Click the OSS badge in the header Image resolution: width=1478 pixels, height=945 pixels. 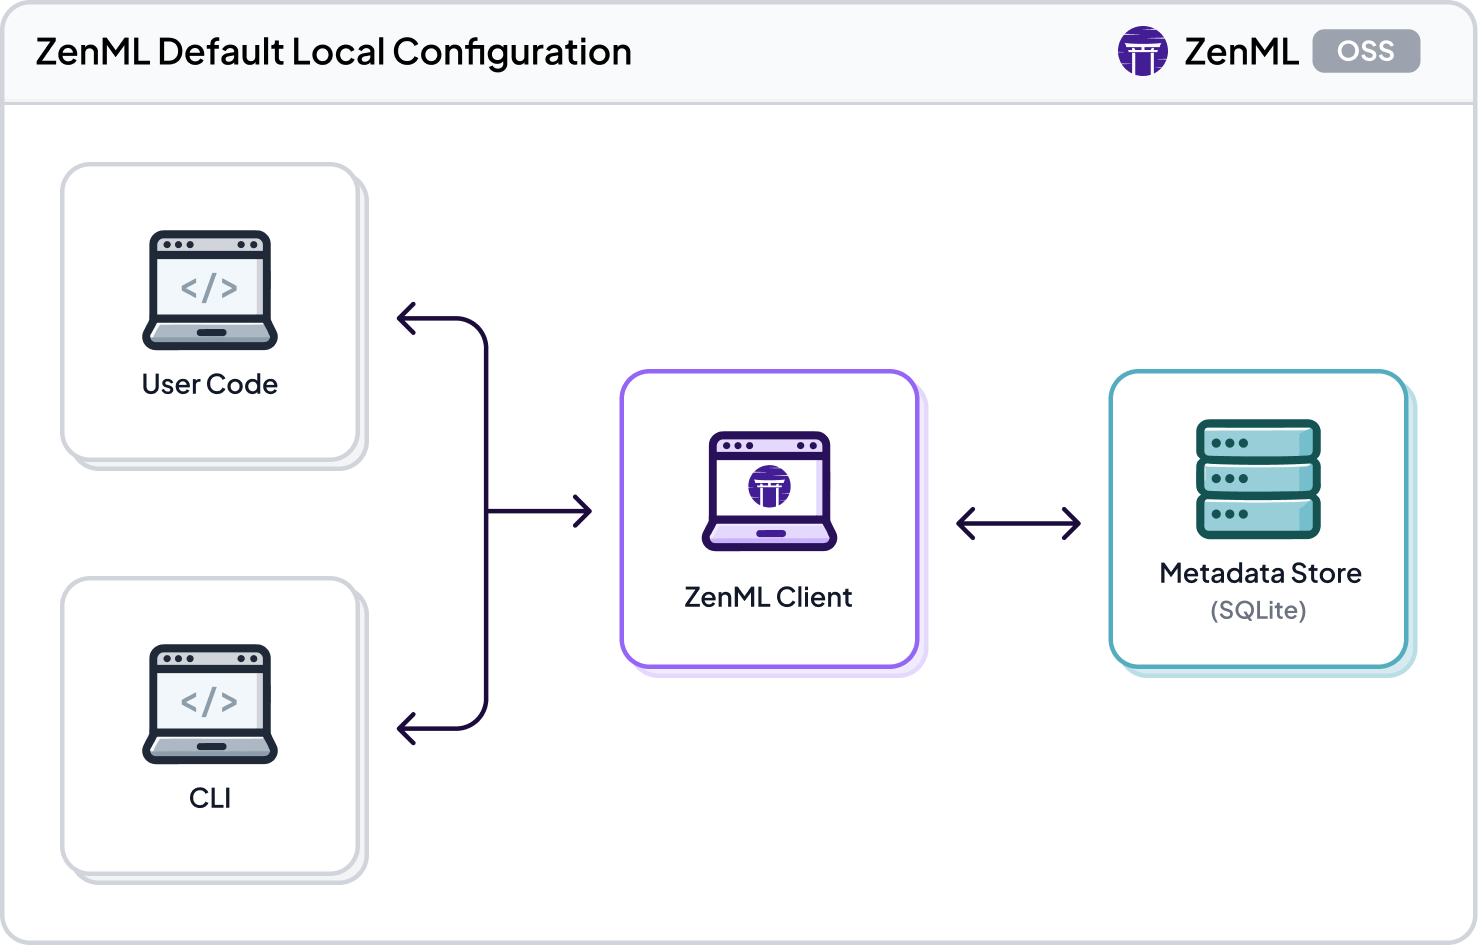(x=1367, y=51)
